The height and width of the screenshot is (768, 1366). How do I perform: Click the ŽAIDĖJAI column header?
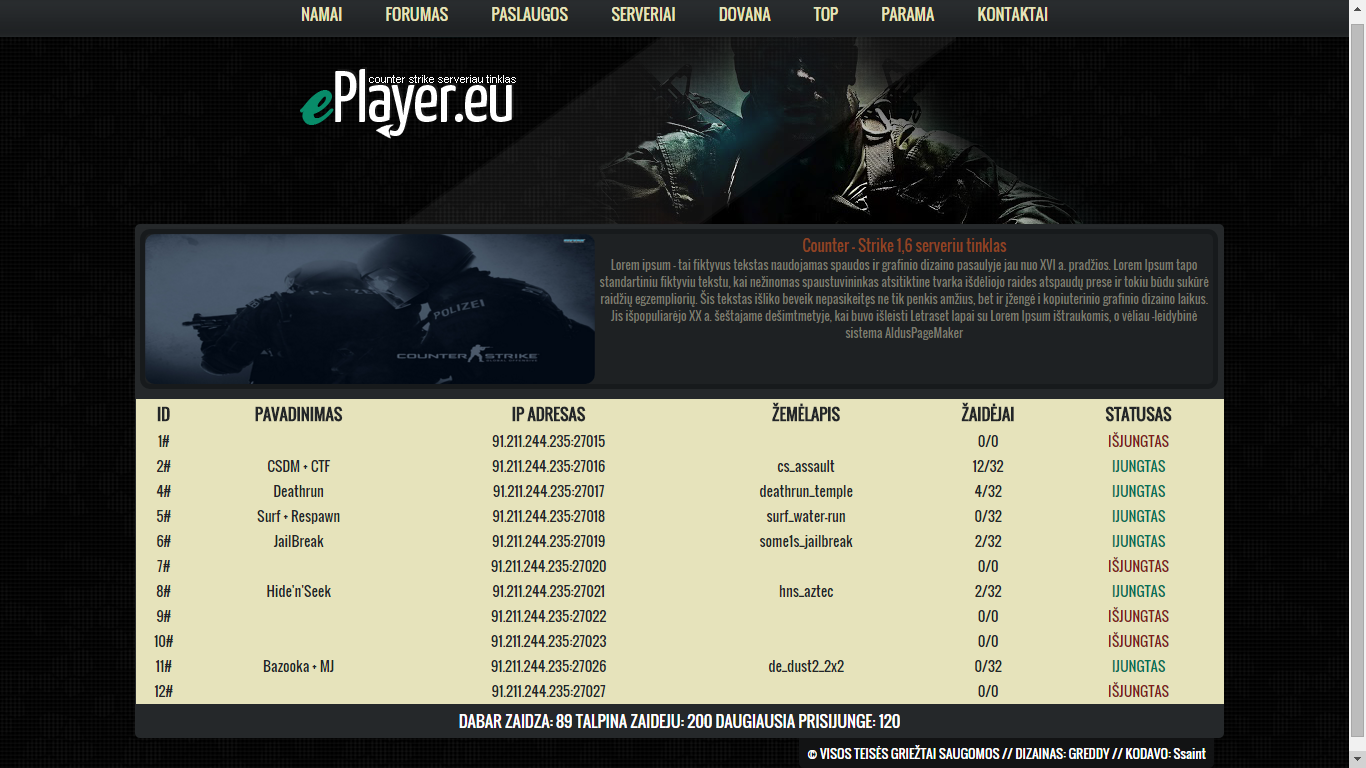coord(988,414)
